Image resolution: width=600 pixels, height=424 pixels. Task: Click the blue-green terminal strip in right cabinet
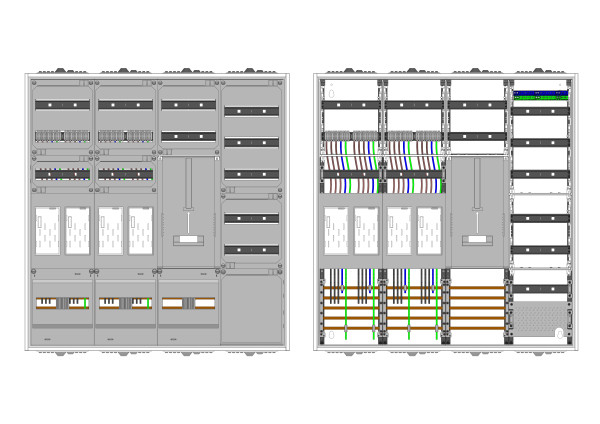[x=541, y=96]
